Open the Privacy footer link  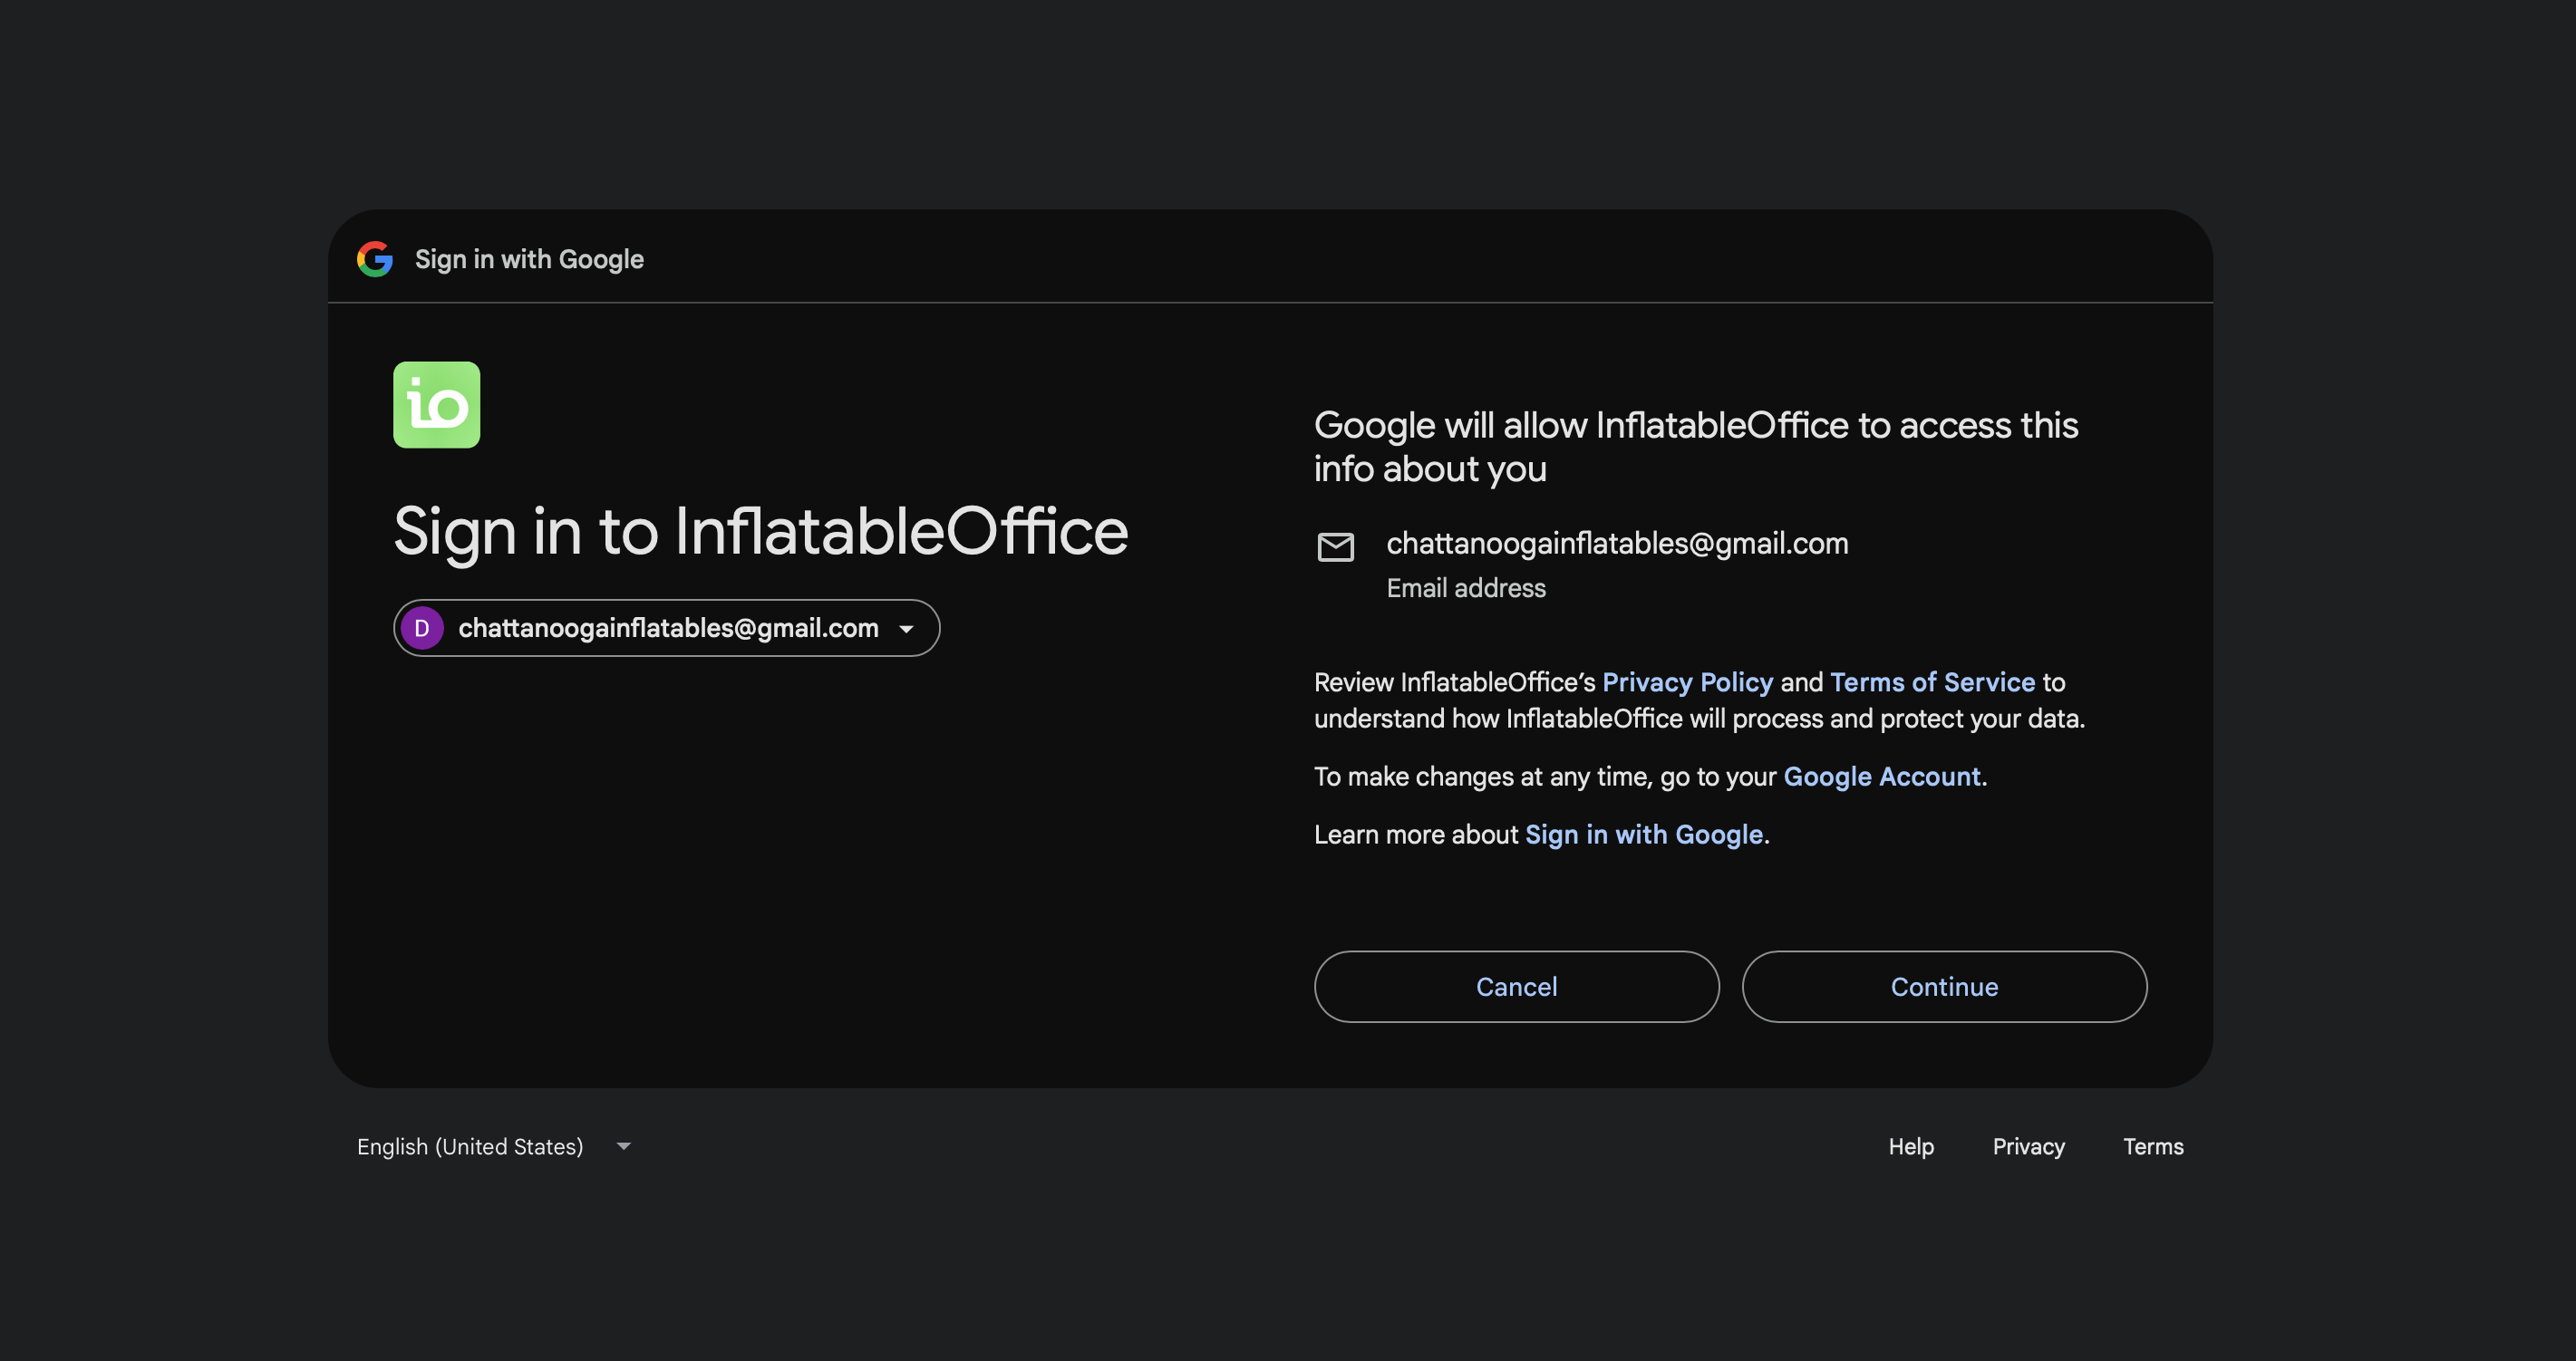pos(2028,1147)
